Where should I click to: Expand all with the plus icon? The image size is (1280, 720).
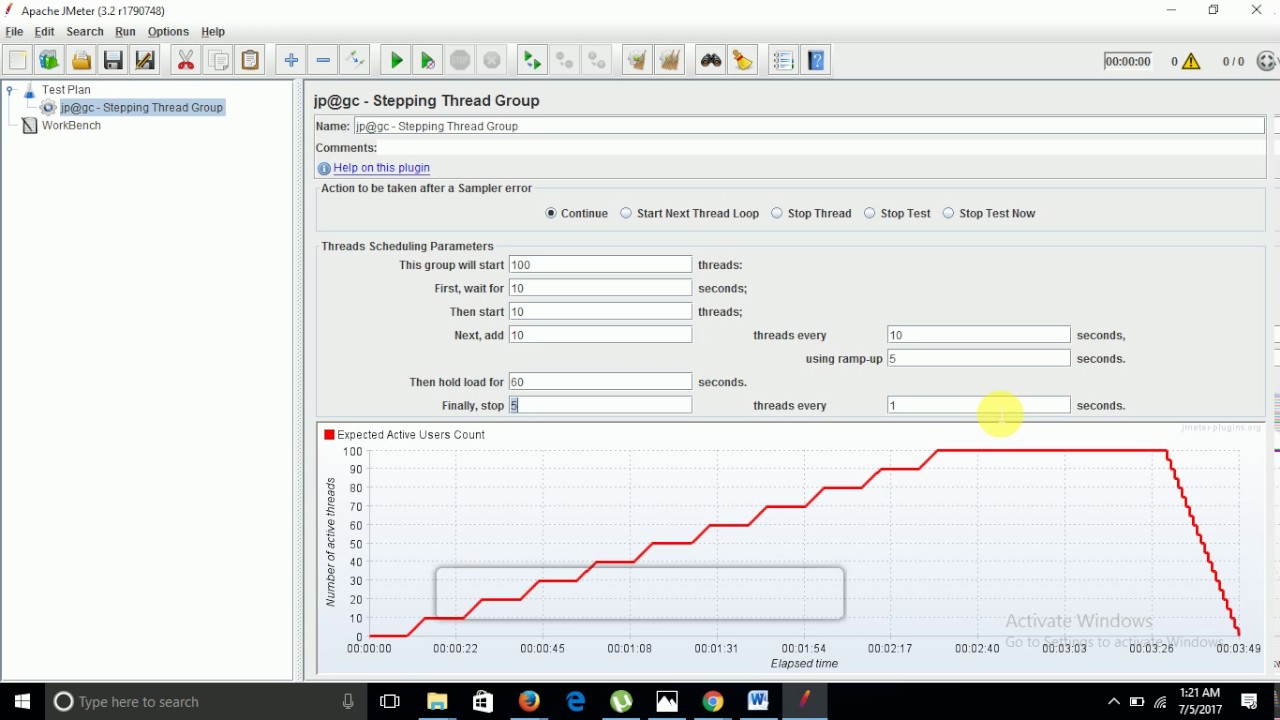(x=291, y=61)
